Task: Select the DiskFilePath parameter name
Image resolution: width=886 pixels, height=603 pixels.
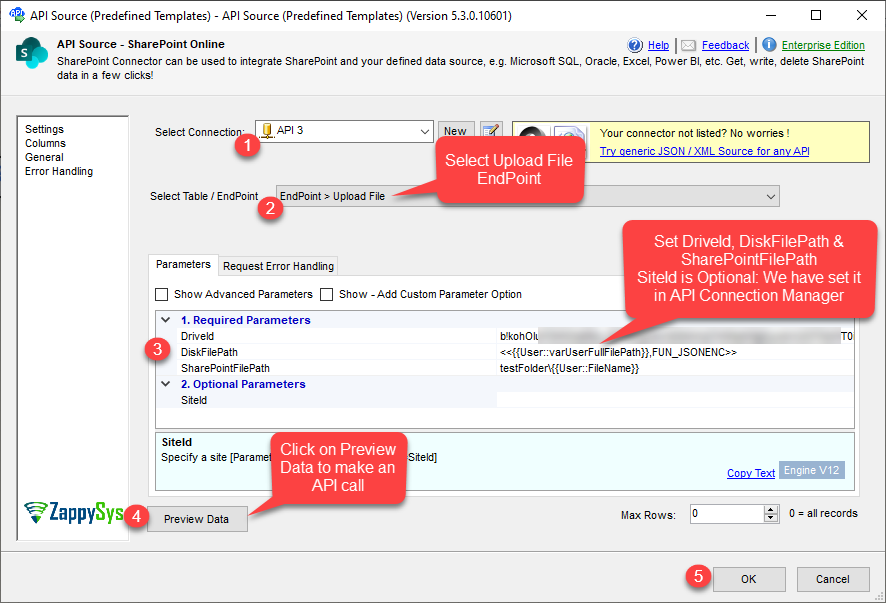Action: pos(209,352)
